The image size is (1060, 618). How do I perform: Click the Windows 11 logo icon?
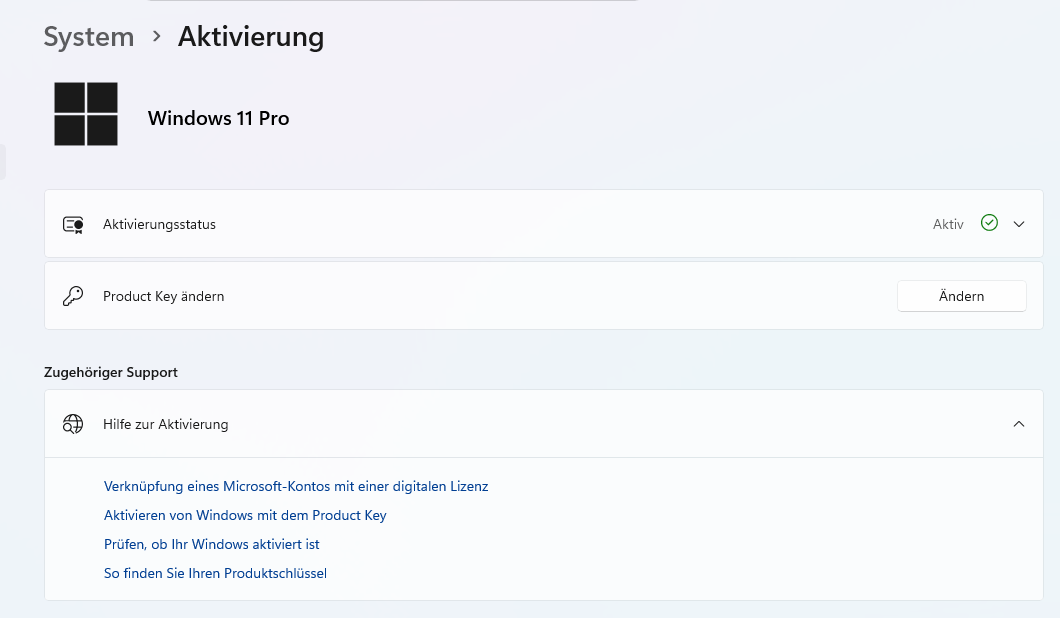click(x=86, y=114)
